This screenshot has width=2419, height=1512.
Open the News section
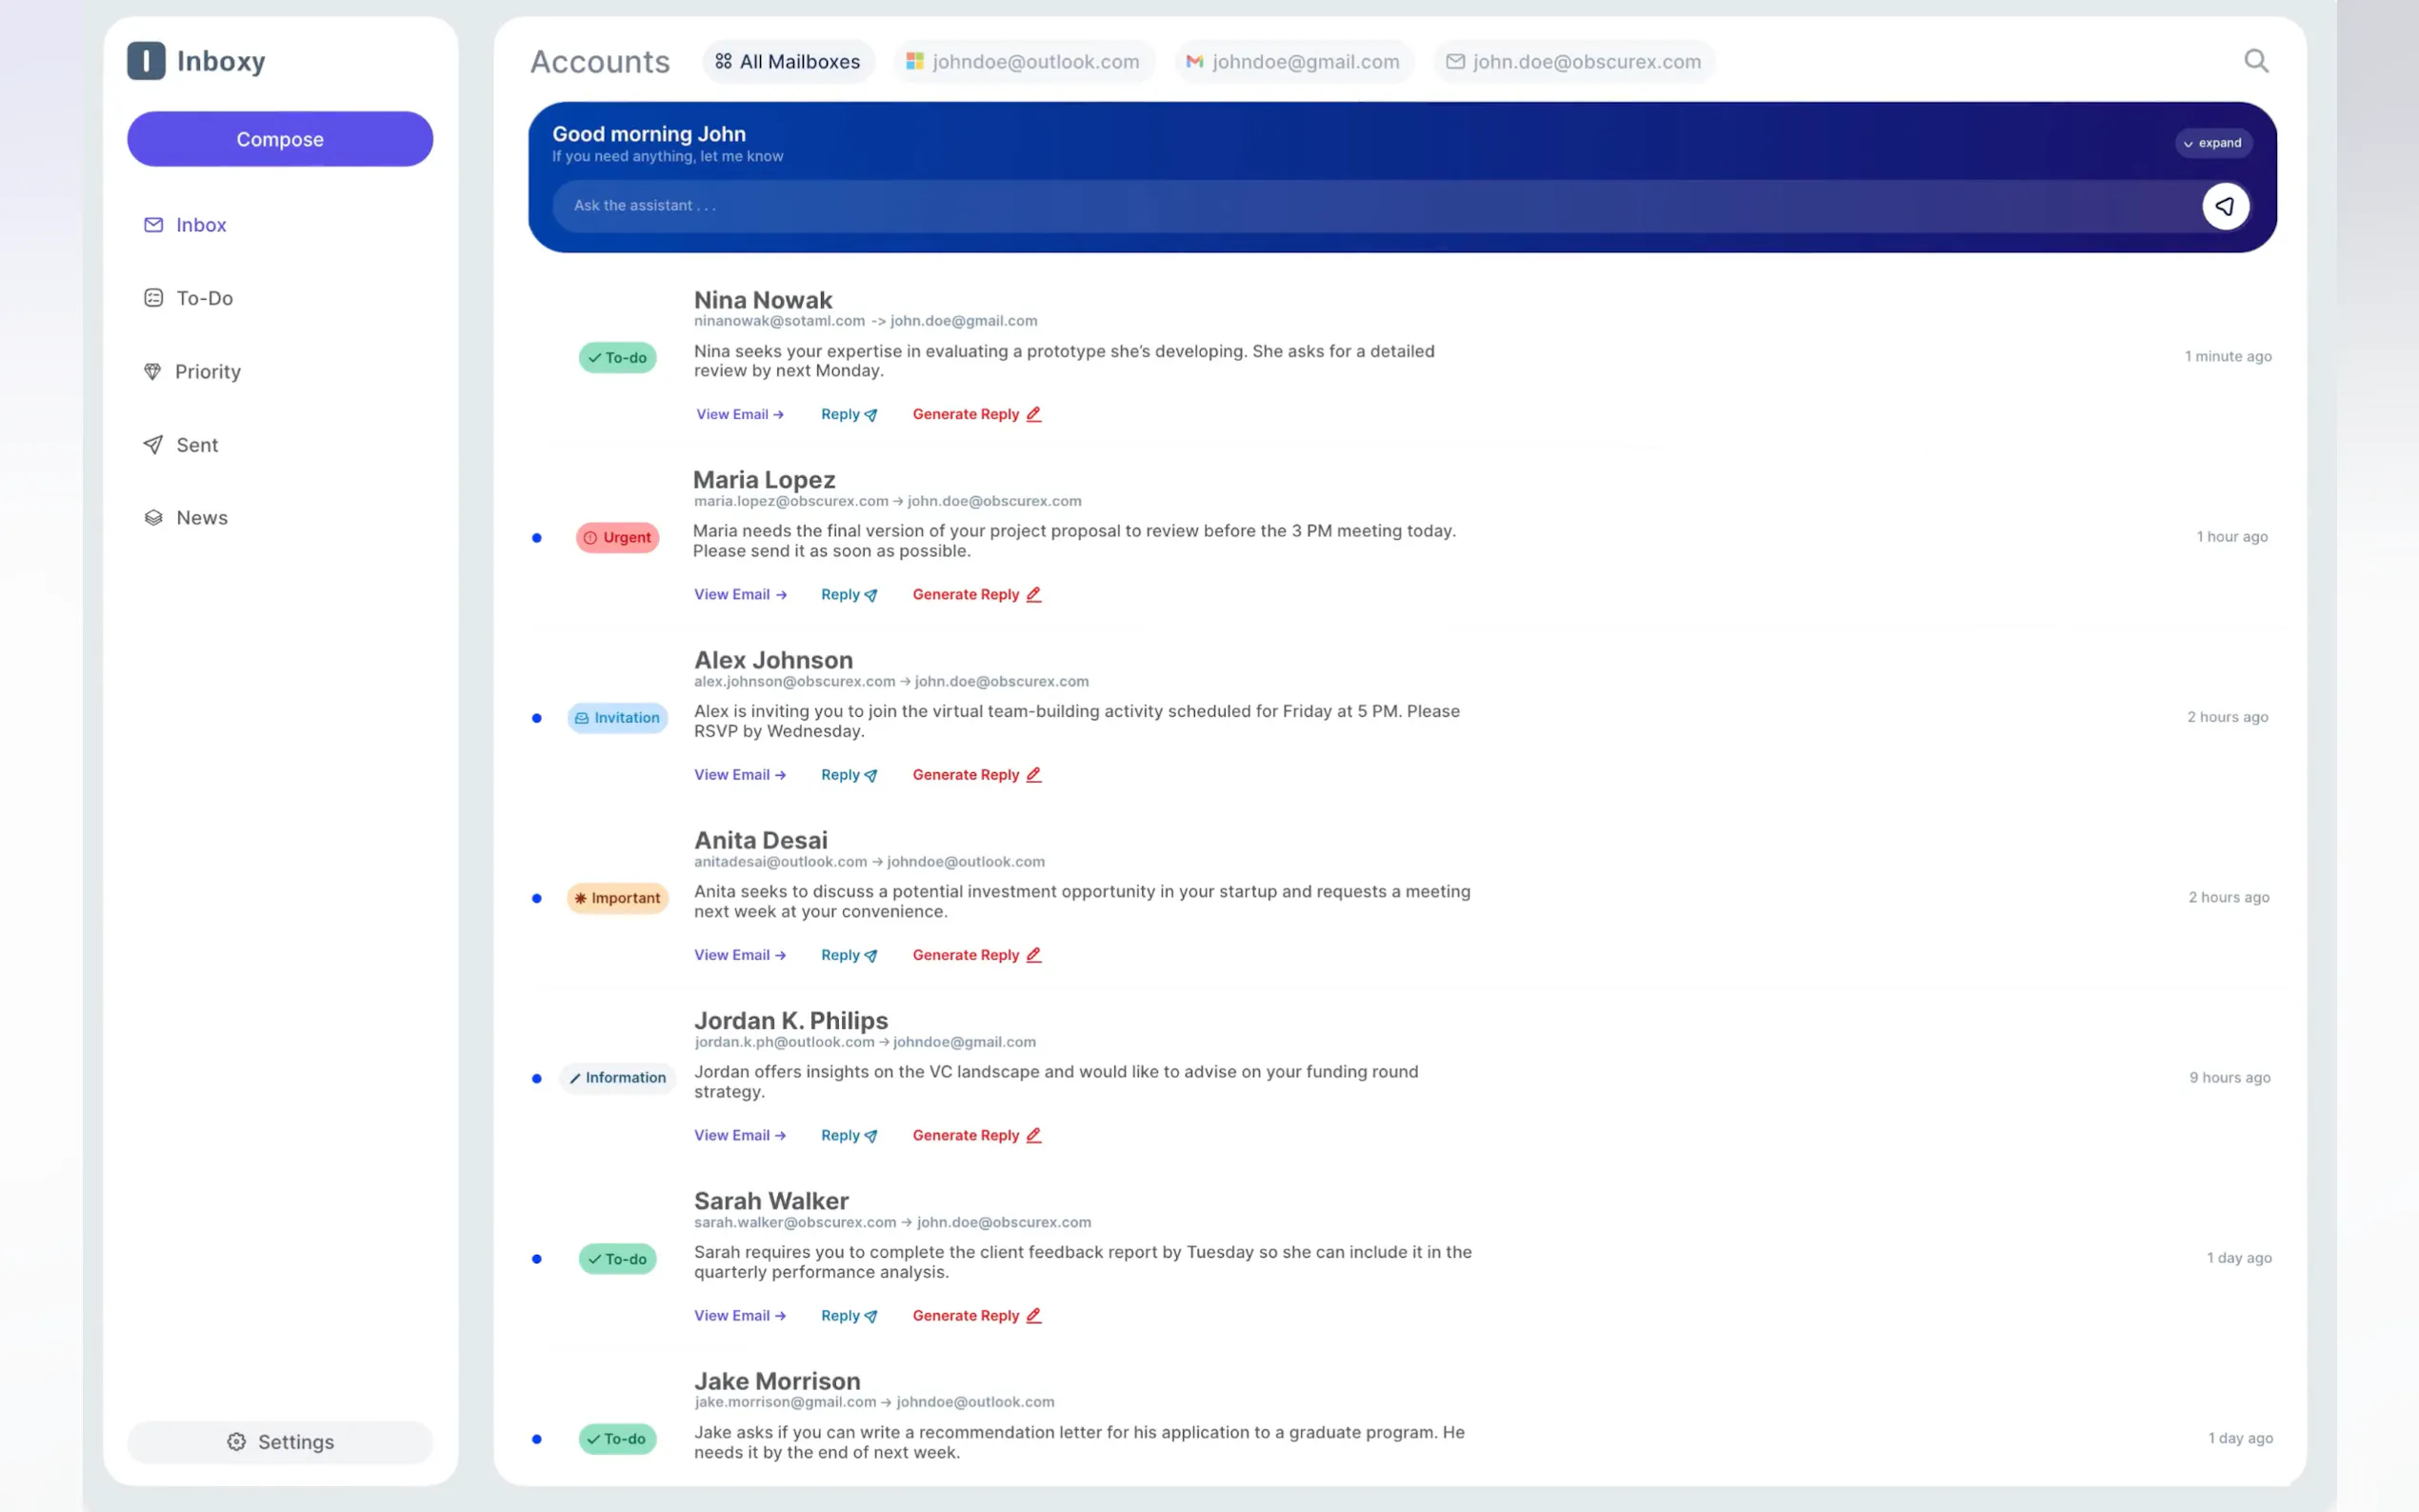coord(201,518)
